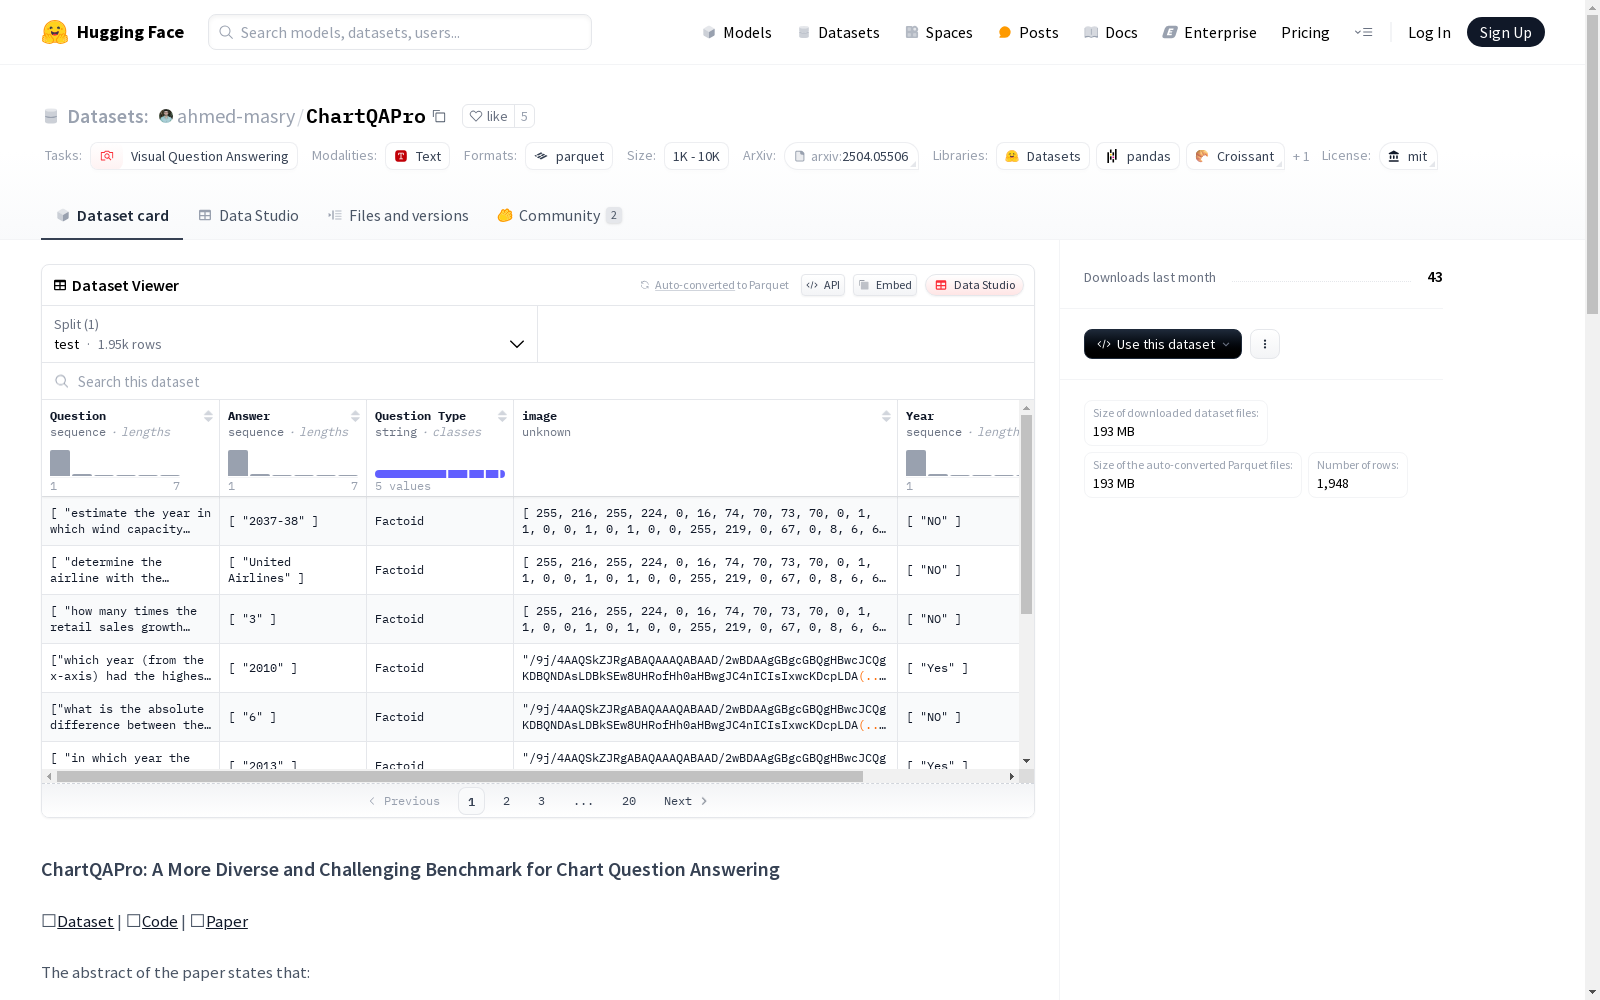The height and width of the screenshot is (1000, 1600).
Task: Open Models in the top navigation
Action: click(x=737, y=32)
